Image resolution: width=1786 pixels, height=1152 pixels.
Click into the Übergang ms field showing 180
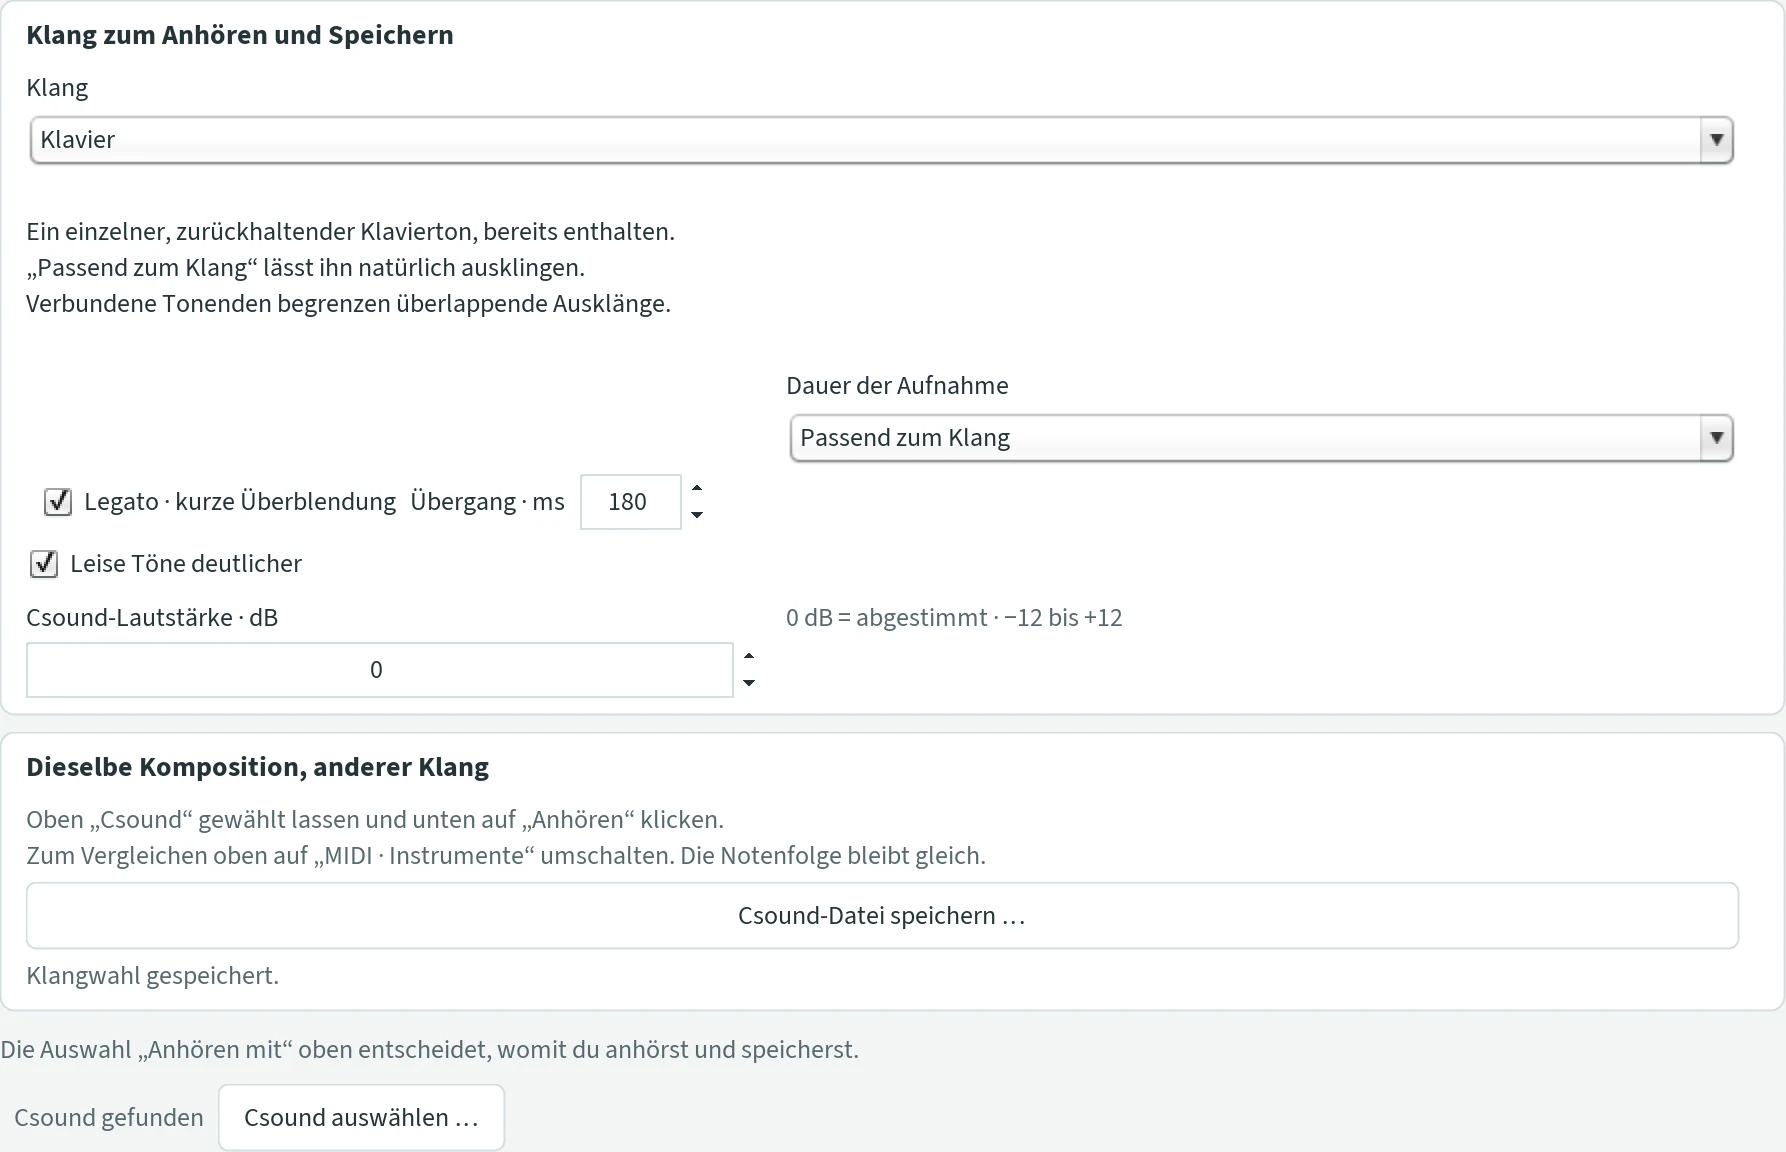pyautogui.click(x=630, y=502)
